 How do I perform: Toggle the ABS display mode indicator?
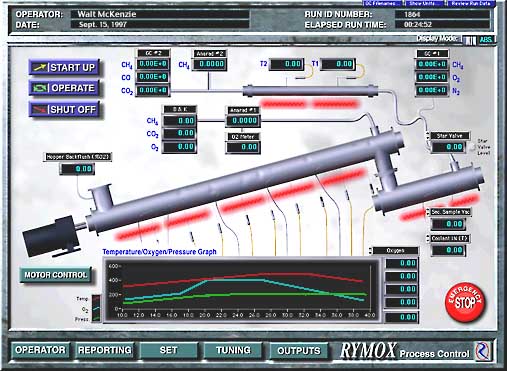[x=486, y=40]
